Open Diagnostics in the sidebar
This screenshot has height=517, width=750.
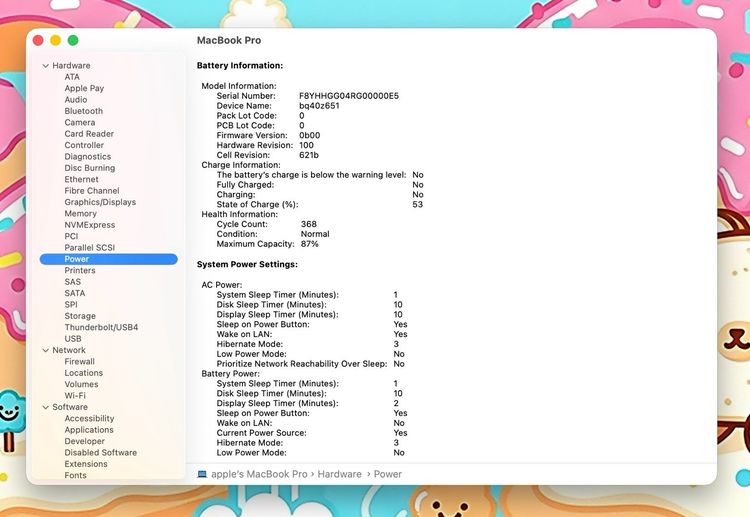point(88,156)
